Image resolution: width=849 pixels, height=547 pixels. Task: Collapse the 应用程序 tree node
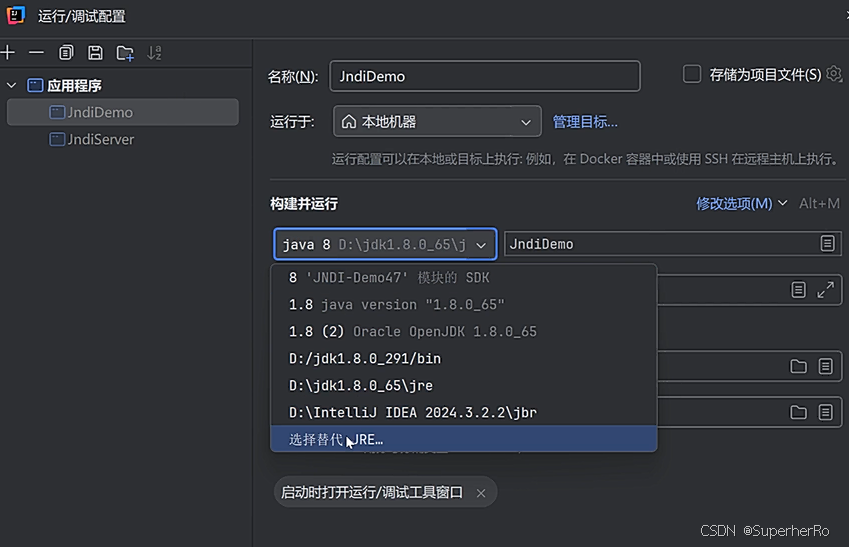tap(11, 86)
